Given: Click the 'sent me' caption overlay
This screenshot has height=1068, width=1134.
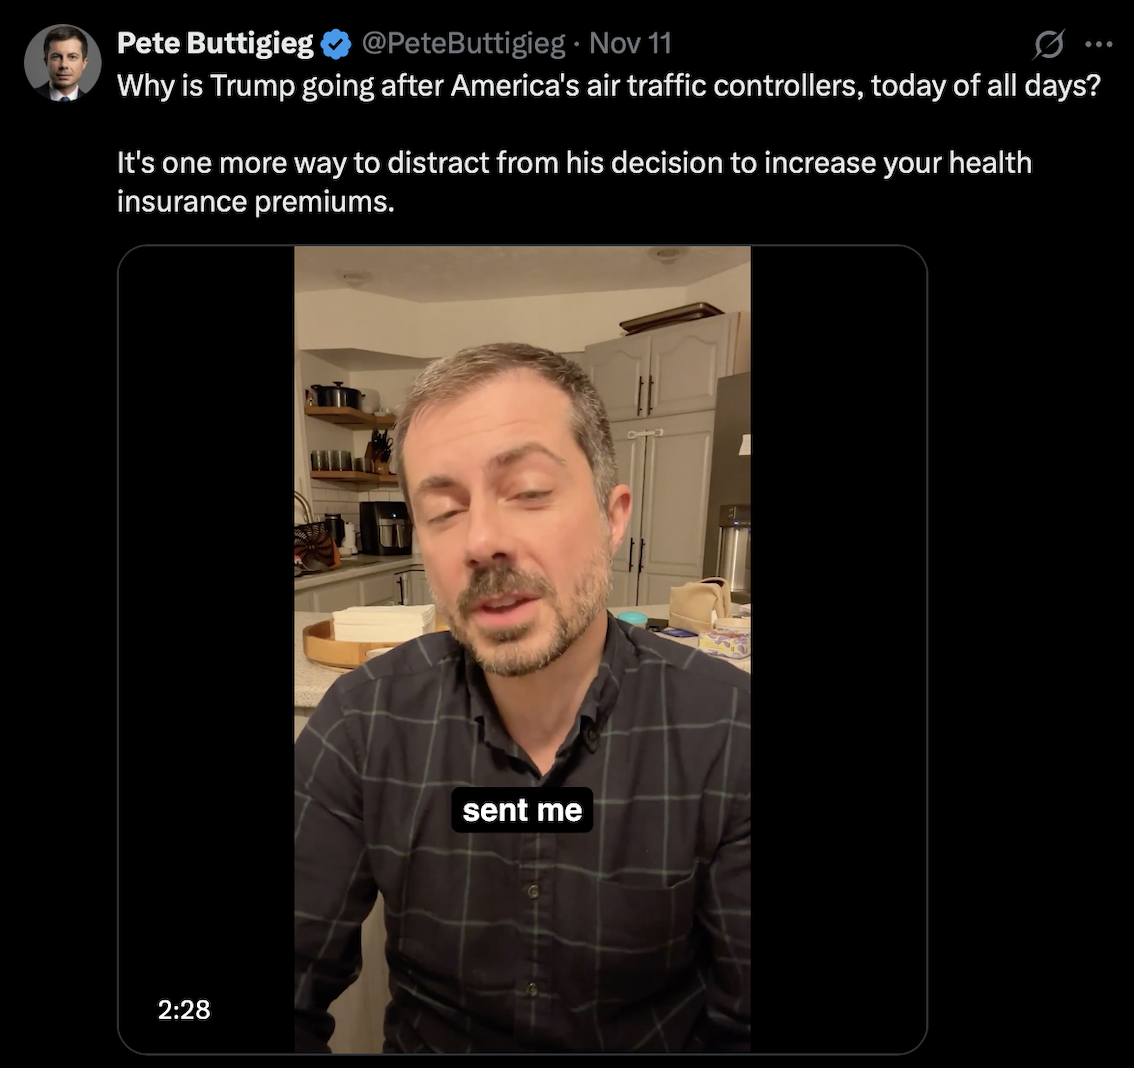Looking at the screenshot, I should point(522,810).
